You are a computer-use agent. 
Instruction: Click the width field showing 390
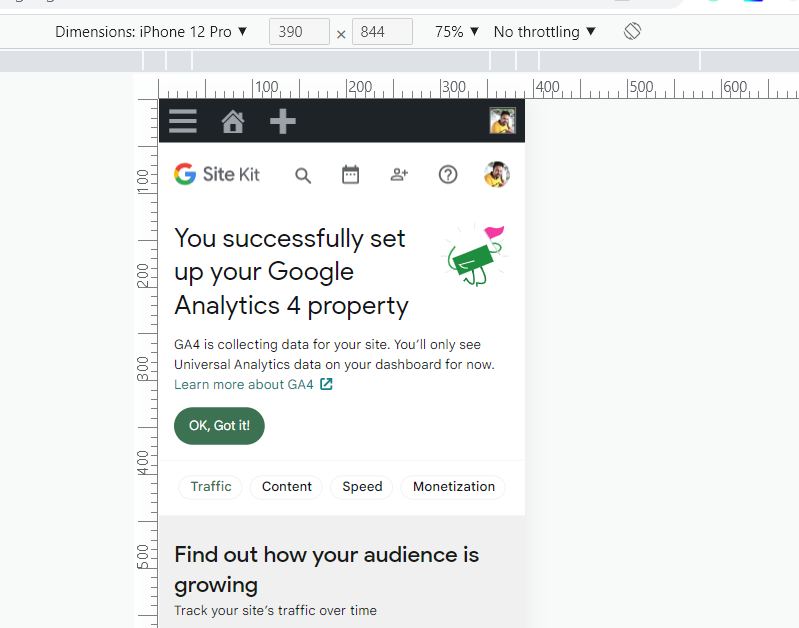coord(299,32)
